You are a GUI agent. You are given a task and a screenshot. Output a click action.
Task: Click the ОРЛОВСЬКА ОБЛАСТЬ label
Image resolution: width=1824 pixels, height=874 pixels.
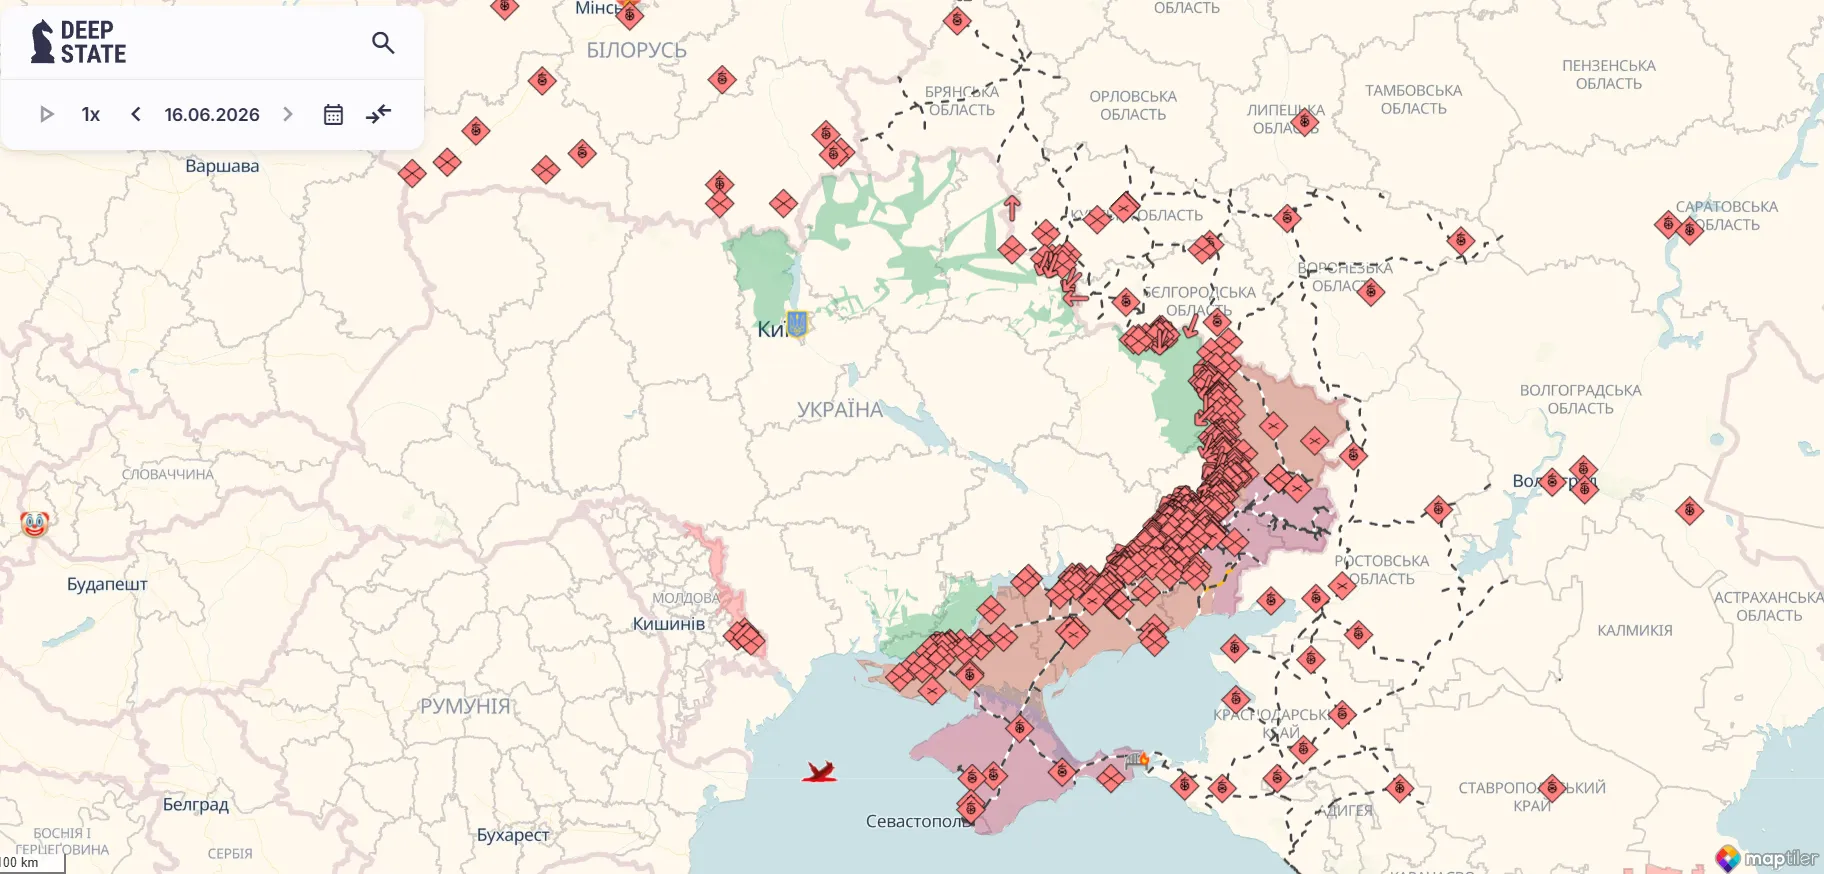[x=1133, y=105]
